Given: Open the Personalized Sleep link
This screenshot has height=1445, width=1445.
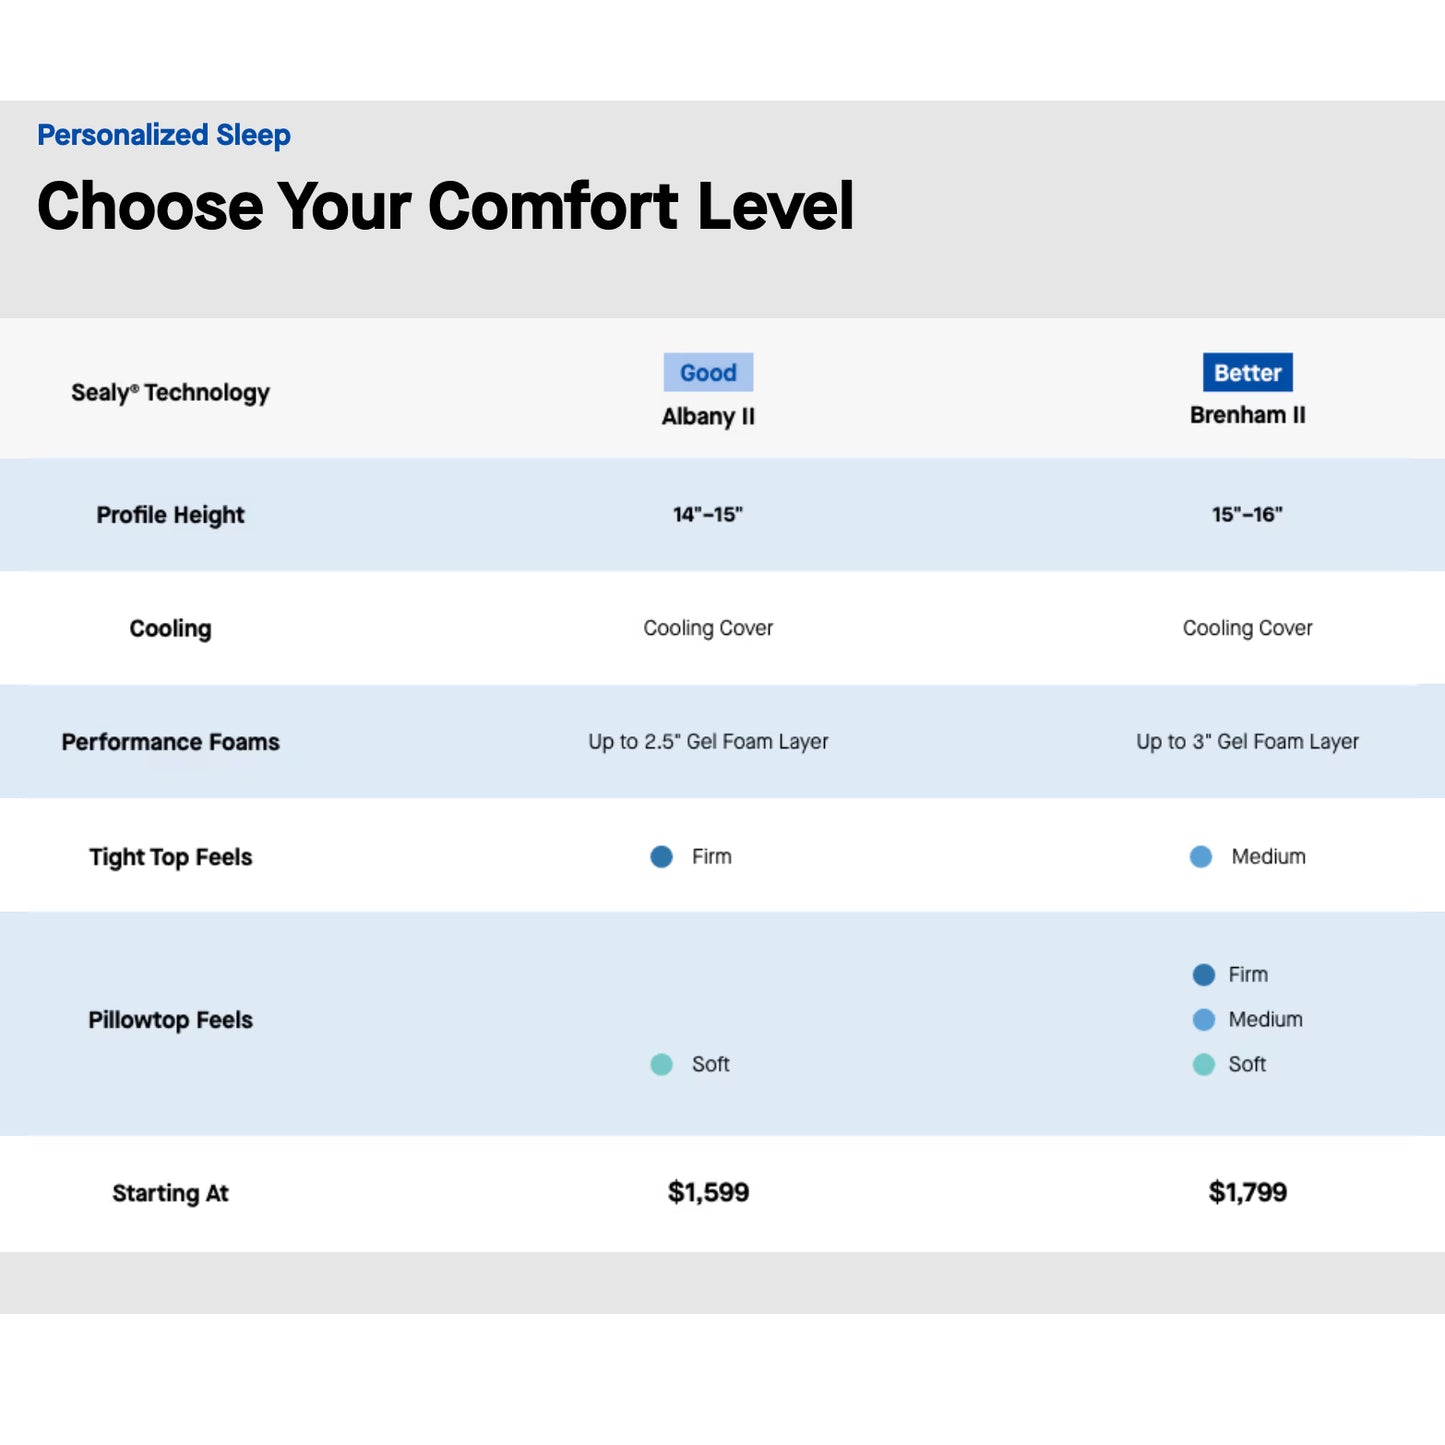Looking at the screenshot, I should point(164,135).
